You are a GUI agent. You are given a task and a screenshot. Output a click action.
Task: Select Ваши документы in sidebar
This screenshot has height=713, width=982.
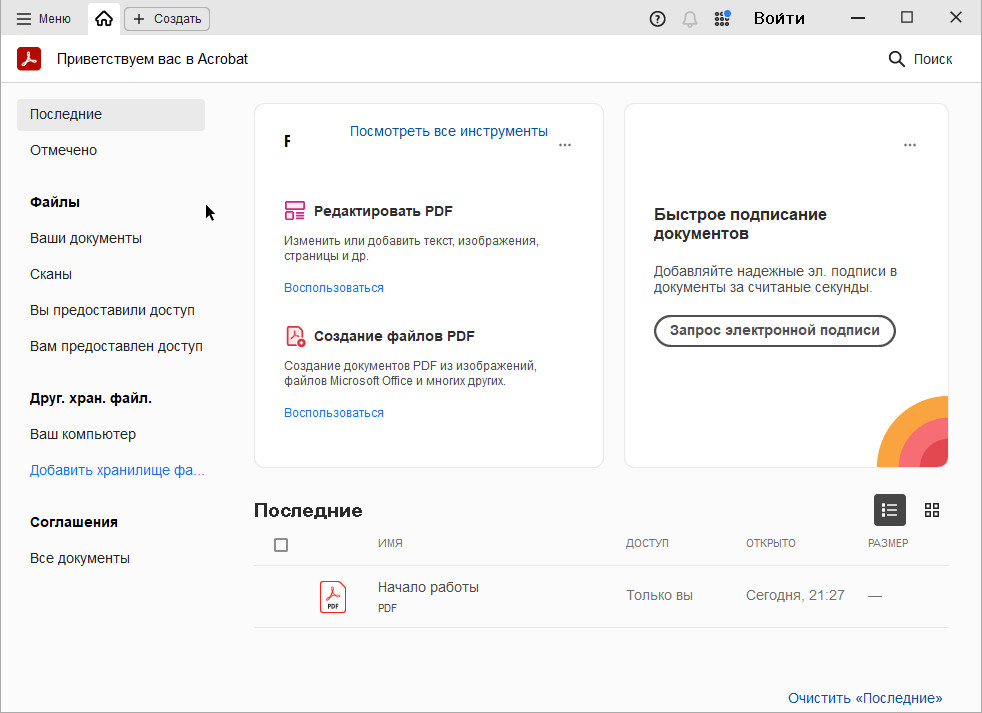tap(86, 238)
